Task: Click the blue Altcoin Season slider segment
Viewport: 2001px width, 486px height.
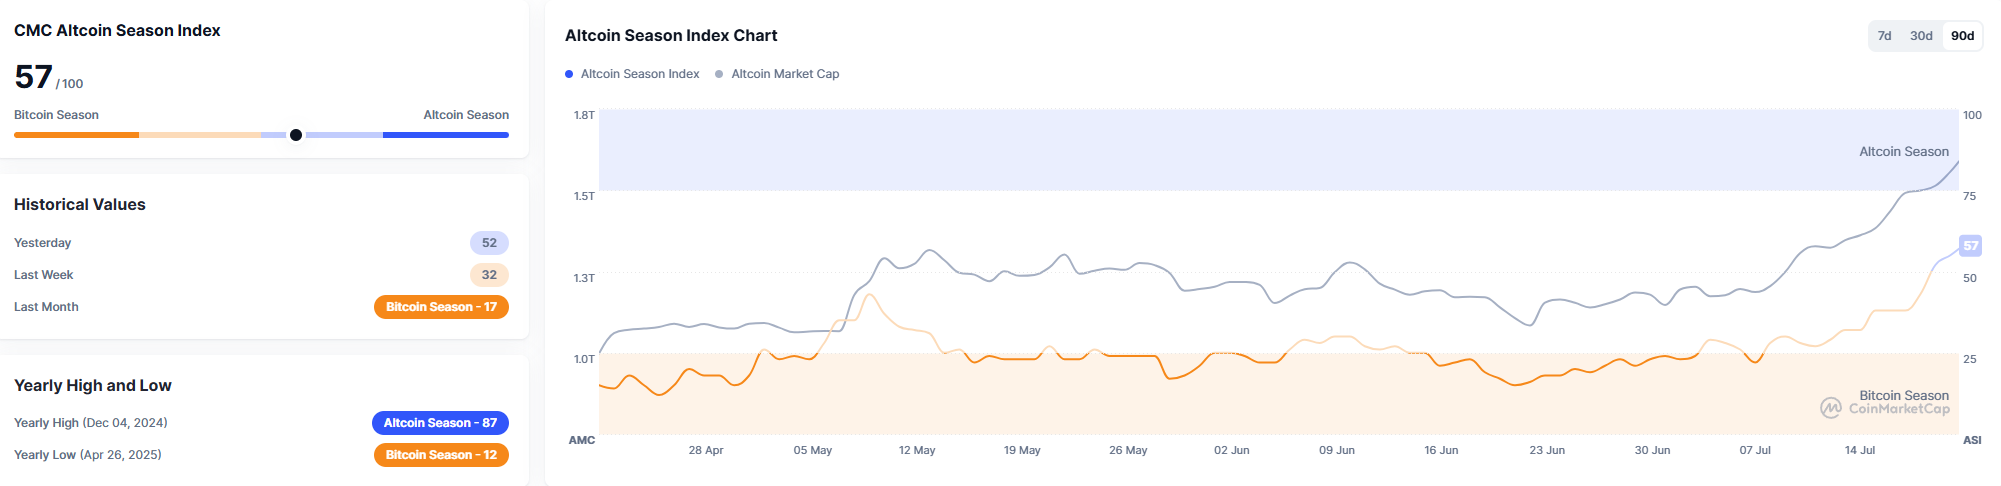Action: [446, 135]
